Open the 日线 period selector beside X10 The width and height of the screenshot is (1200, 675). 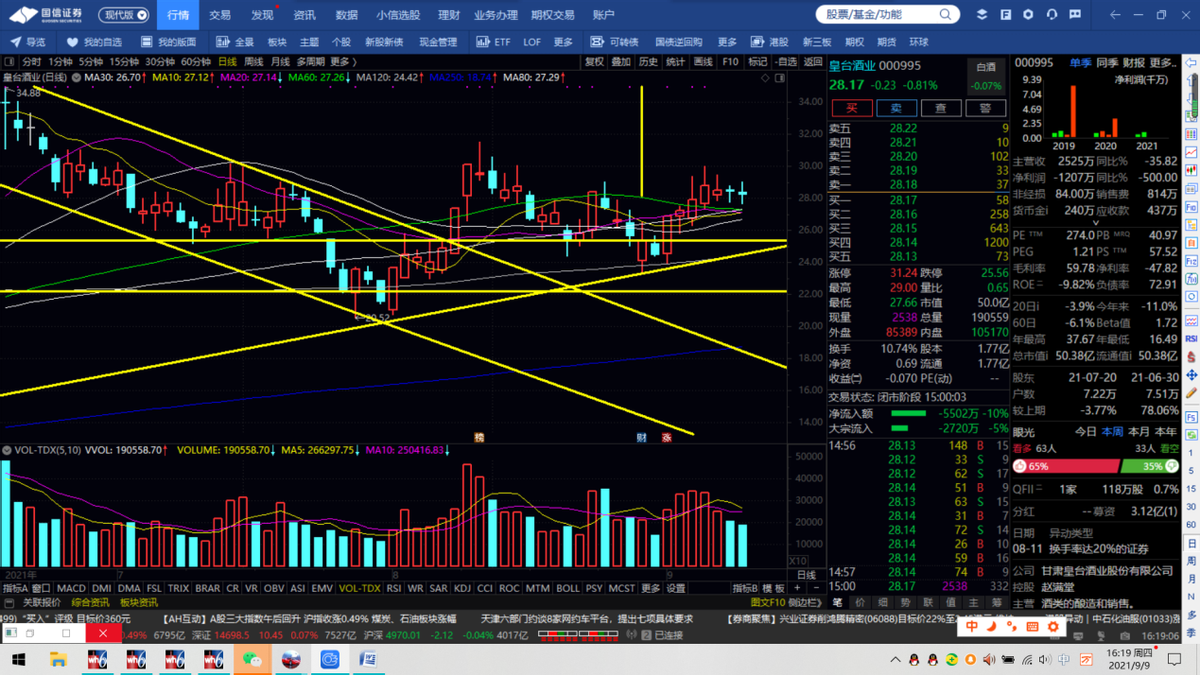pos(807,576)
